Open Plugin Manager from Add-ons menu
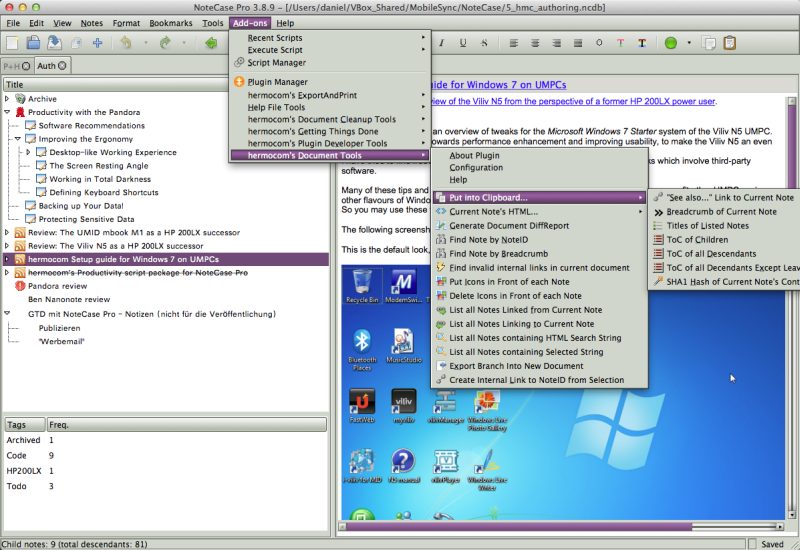The height and width of the screenshot is (550, 800). tap(330, 82)
